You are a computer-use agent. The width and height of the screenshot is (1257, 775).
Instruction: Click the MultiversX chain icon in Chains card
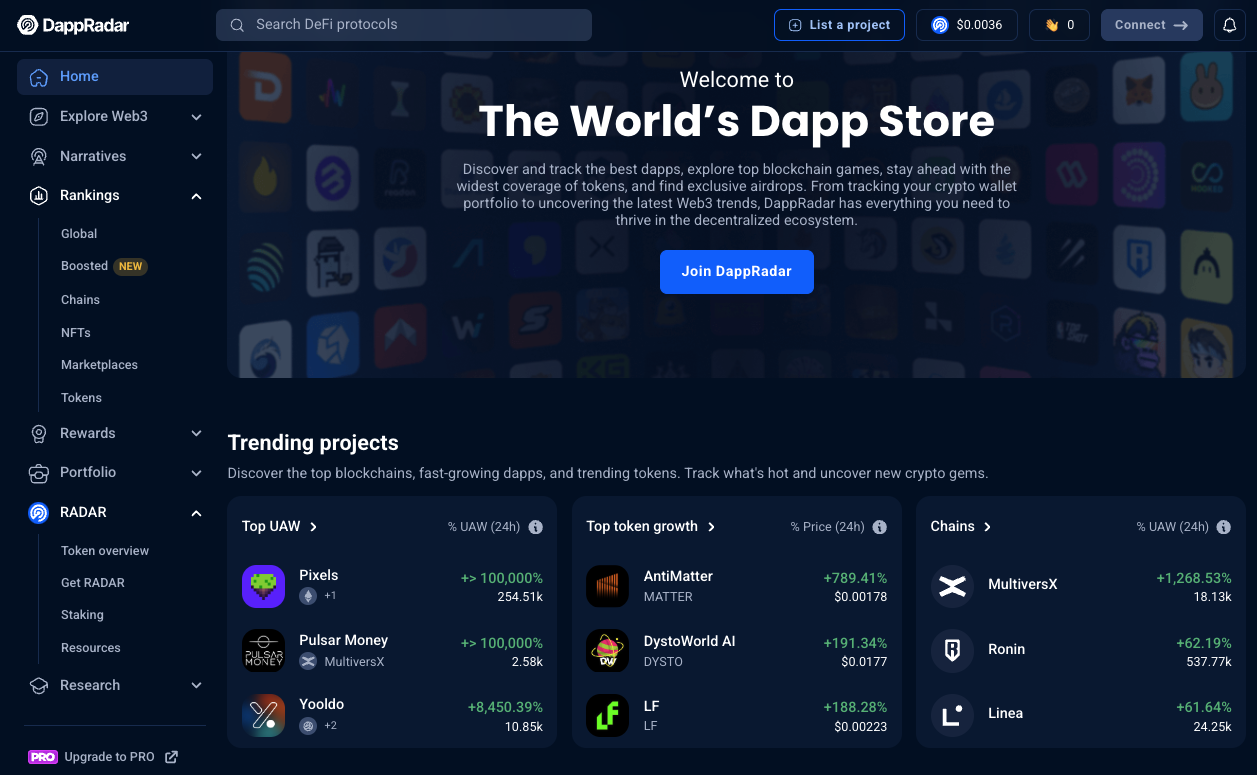click(x=952, y=586)
